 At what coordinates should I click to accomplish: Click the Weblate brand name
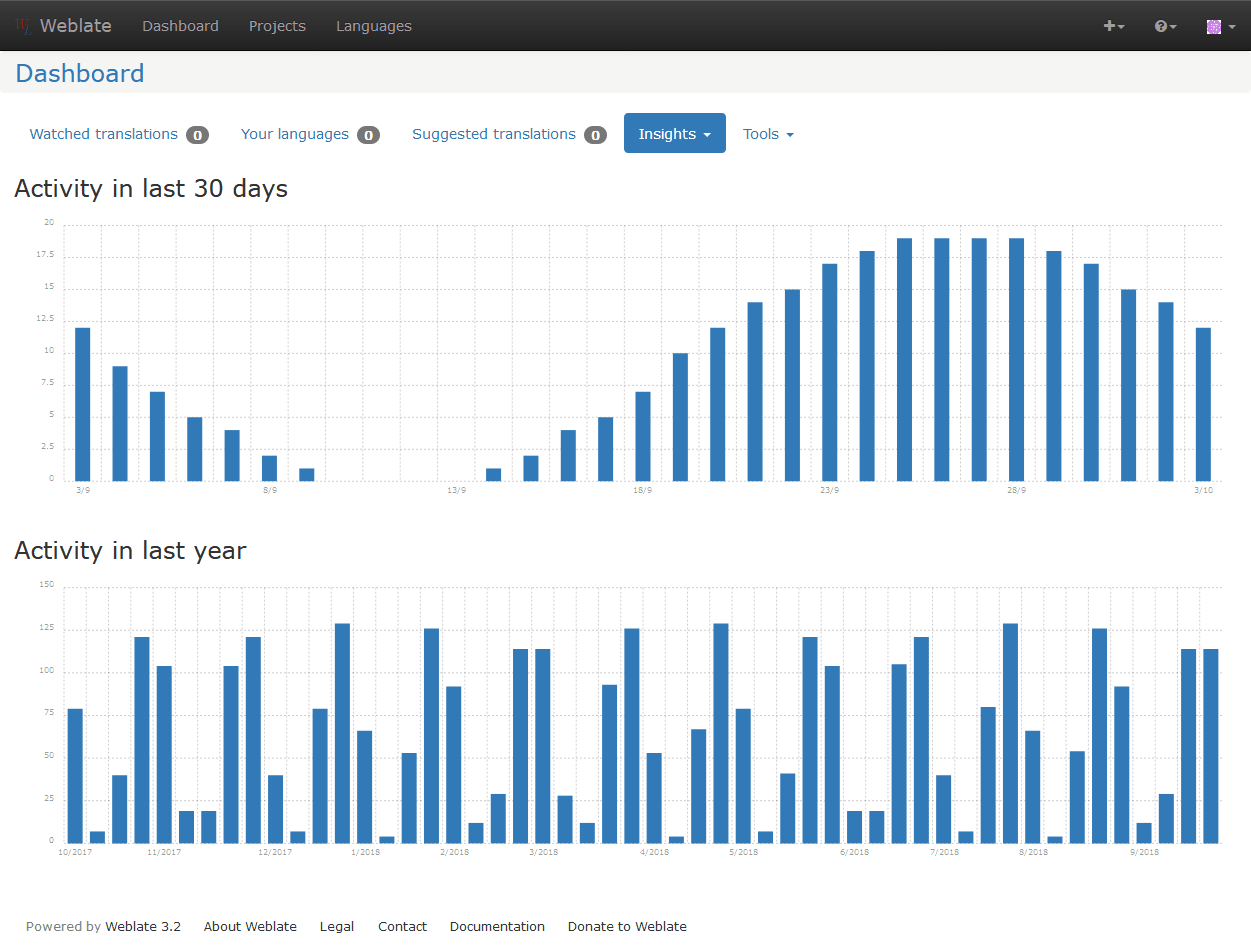point(76,26)
